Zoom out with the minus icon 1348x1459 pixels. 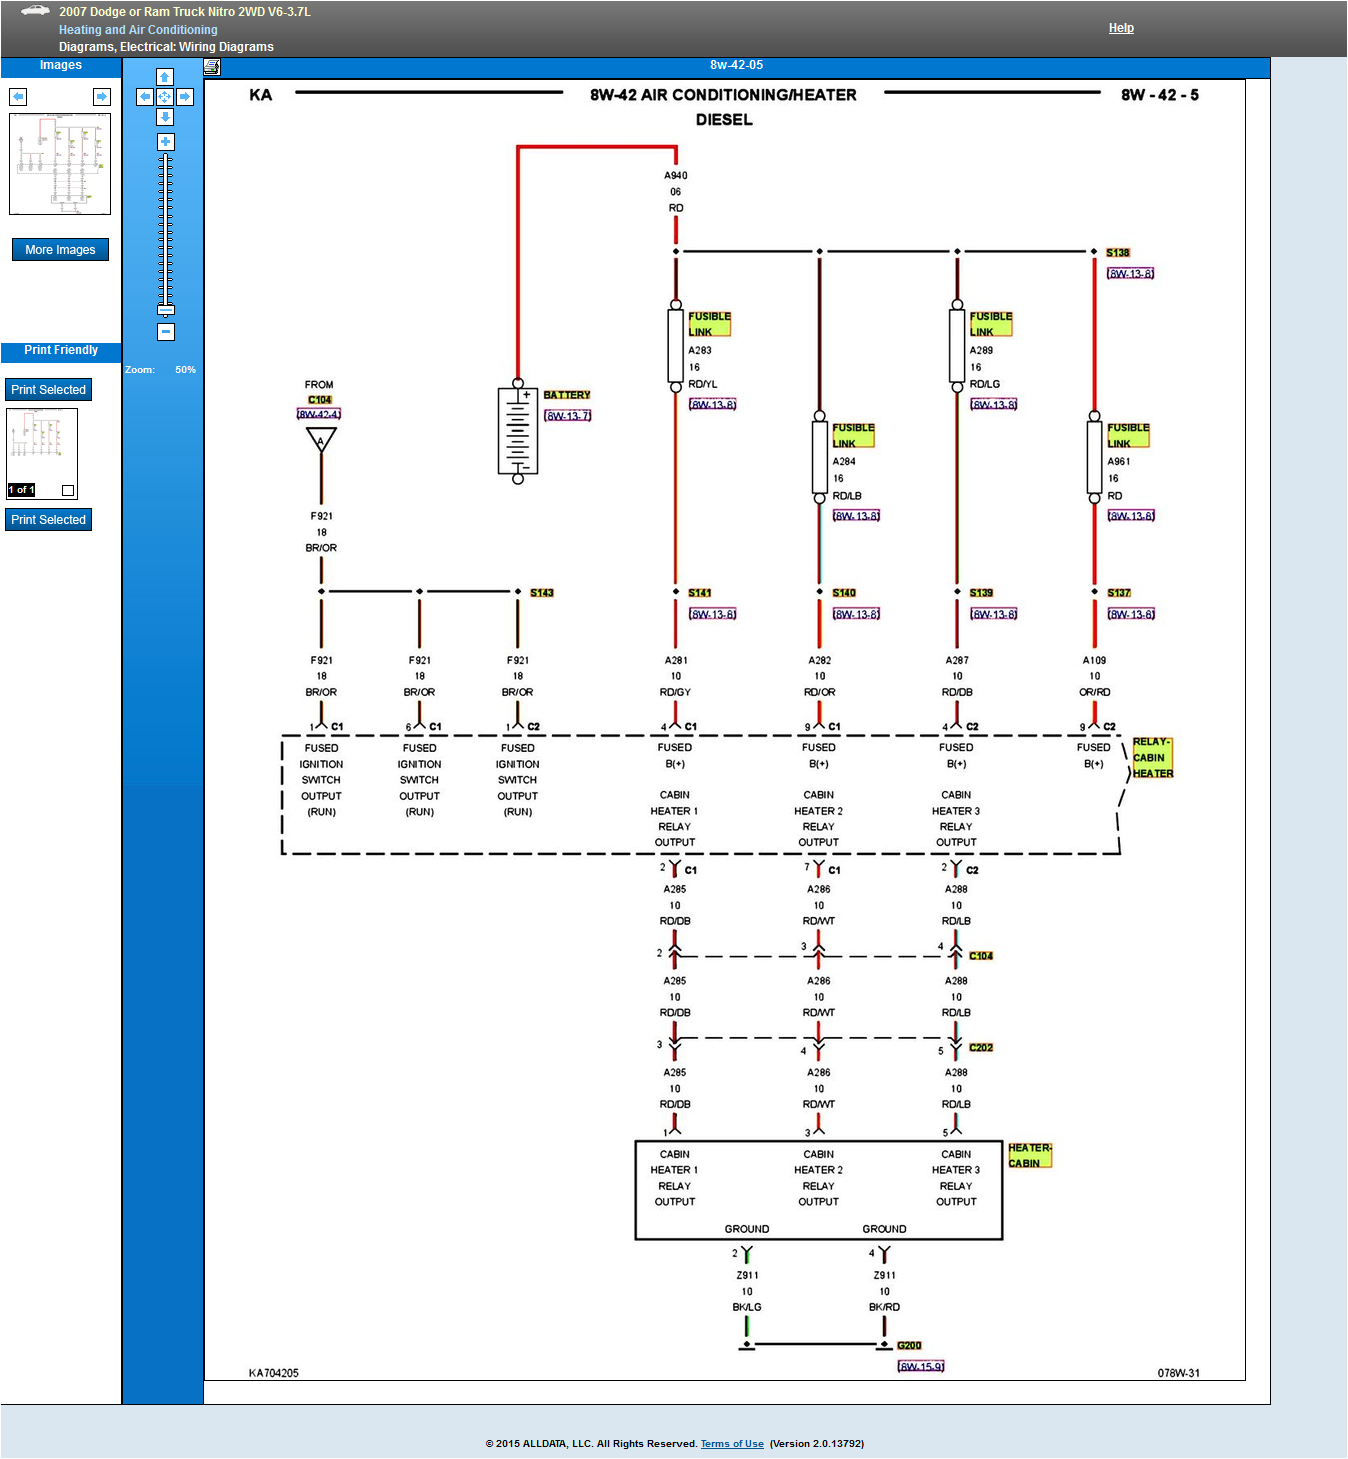click(x=164, y=331)
